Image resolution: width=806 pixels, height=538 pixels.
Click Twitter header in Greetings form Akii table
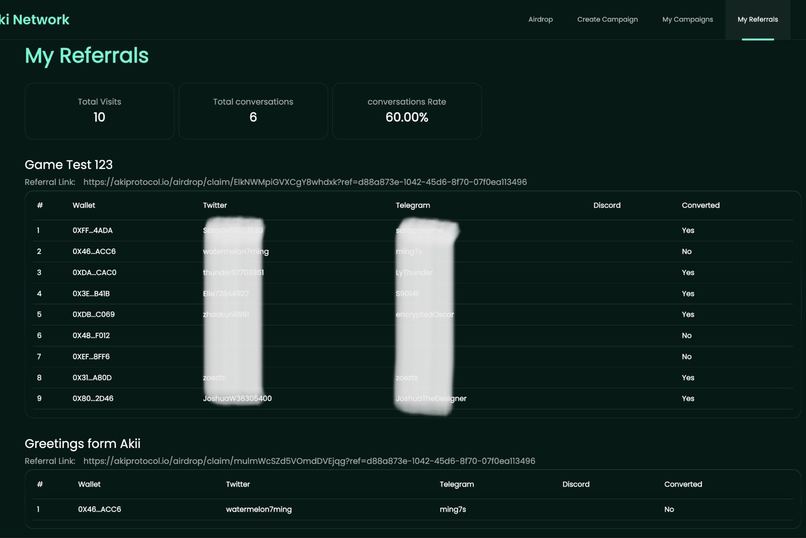click(238, 484)
